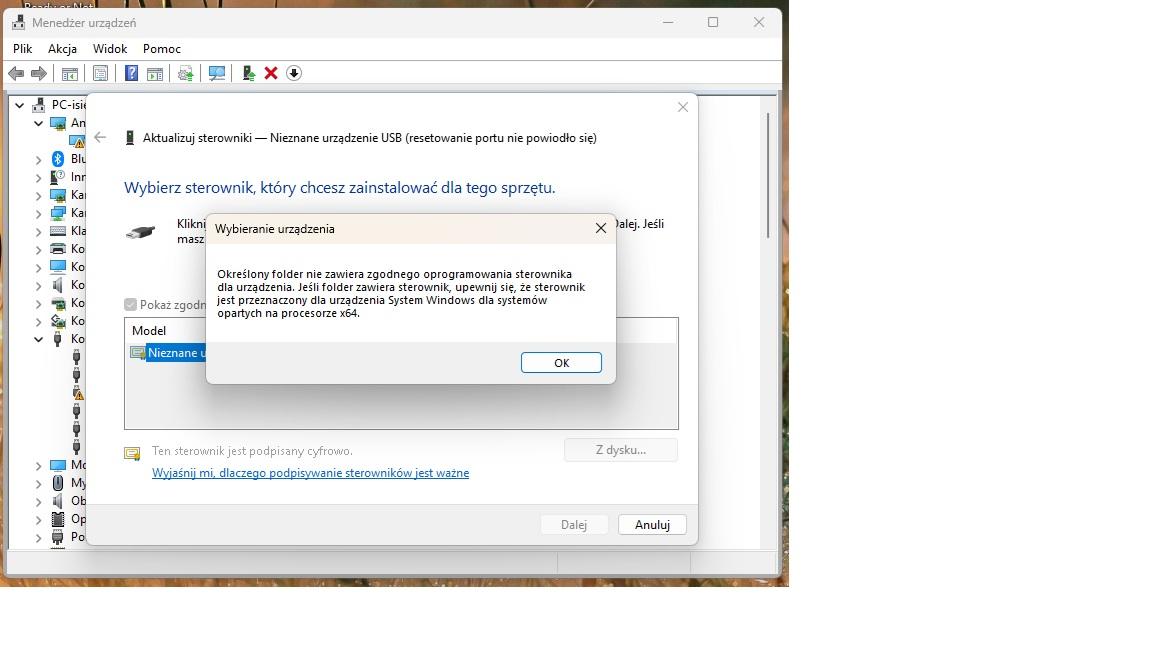Viewport: 1152px width, 648px height.
Task: Open the Akcja menu
Action: click(x=62, y=48)
